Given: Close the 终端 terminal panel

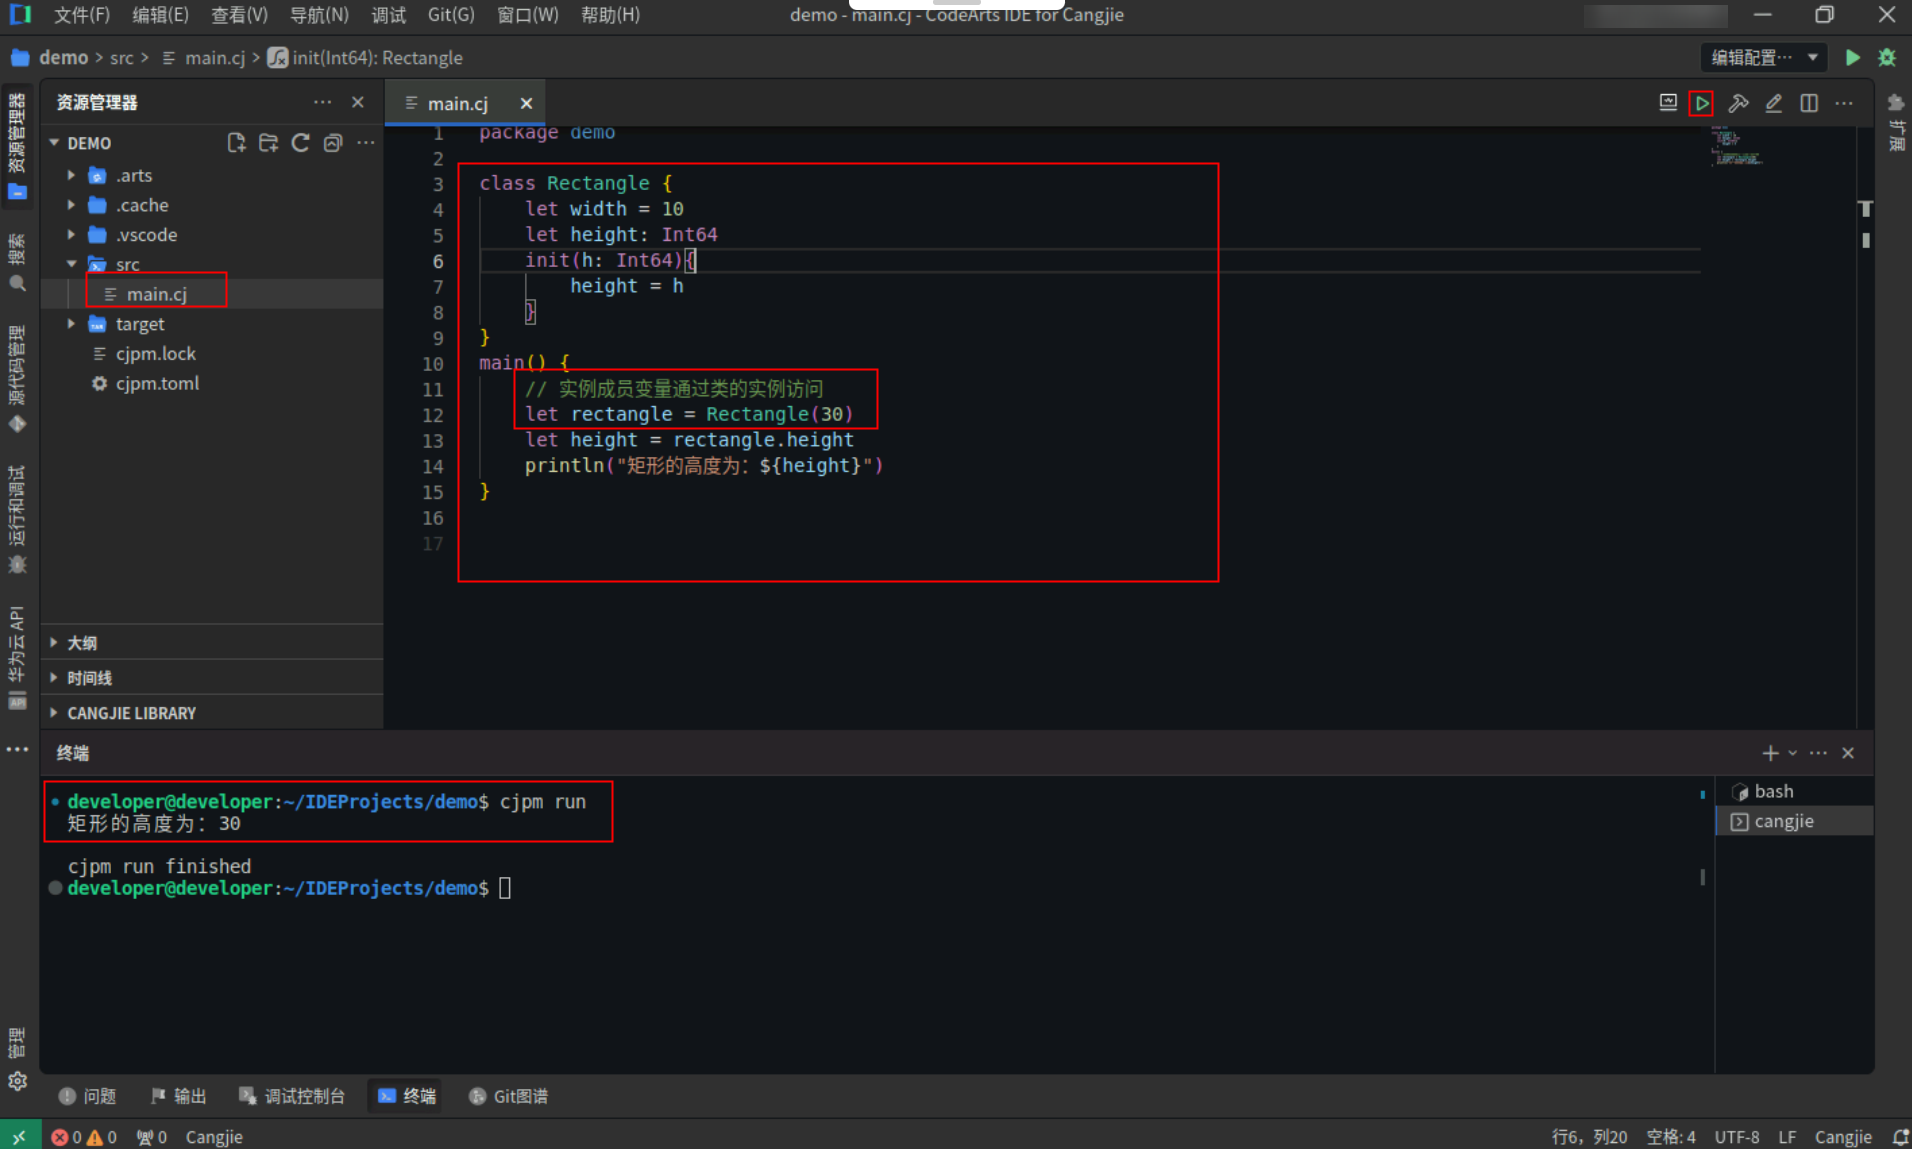Looking at the screenshot, I should (1848, 753).
